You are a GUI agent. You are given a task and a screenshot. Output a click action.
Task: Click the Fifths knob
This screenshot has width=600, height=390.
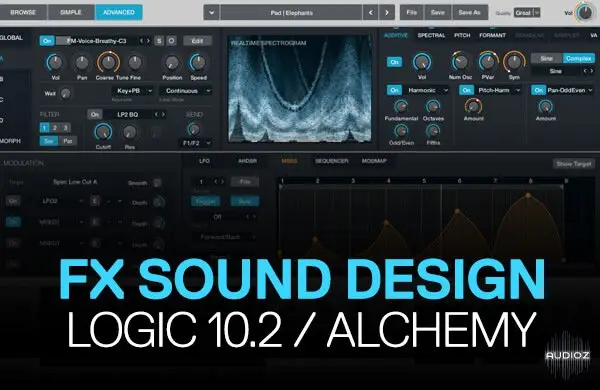coord(433,131)
